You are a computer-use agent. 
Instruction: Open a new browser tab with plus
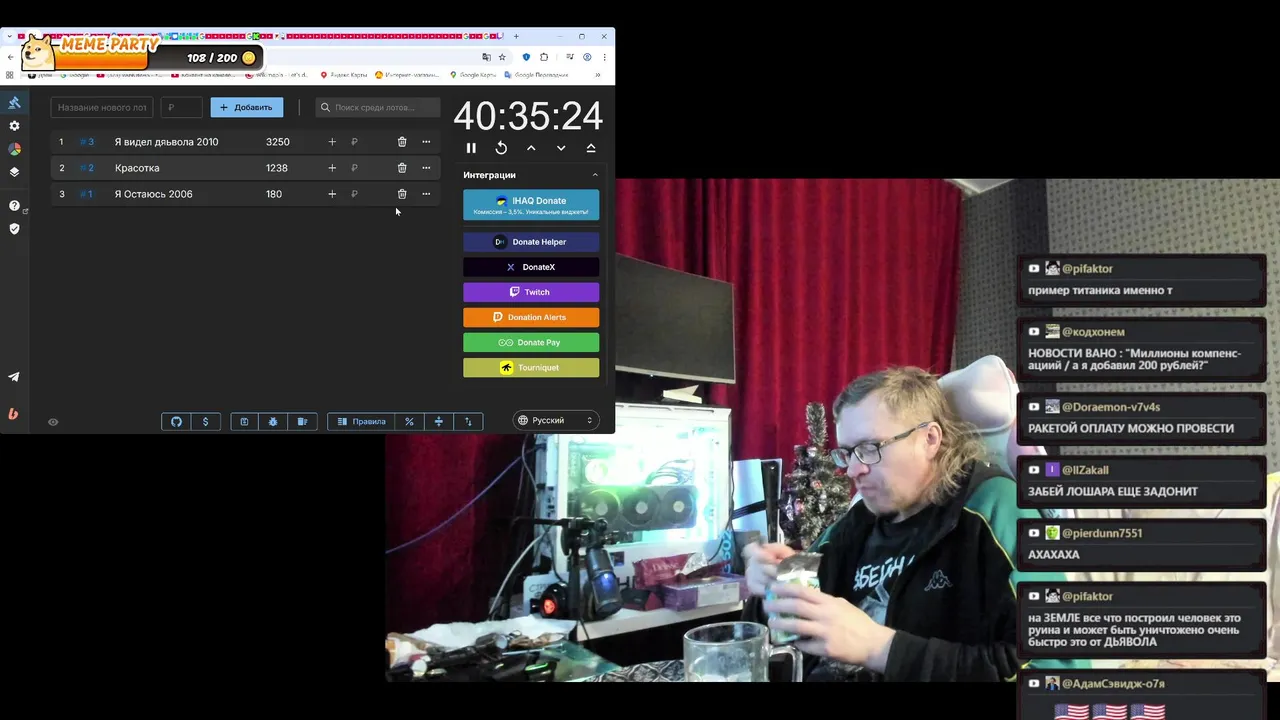[x=516, y=36]
